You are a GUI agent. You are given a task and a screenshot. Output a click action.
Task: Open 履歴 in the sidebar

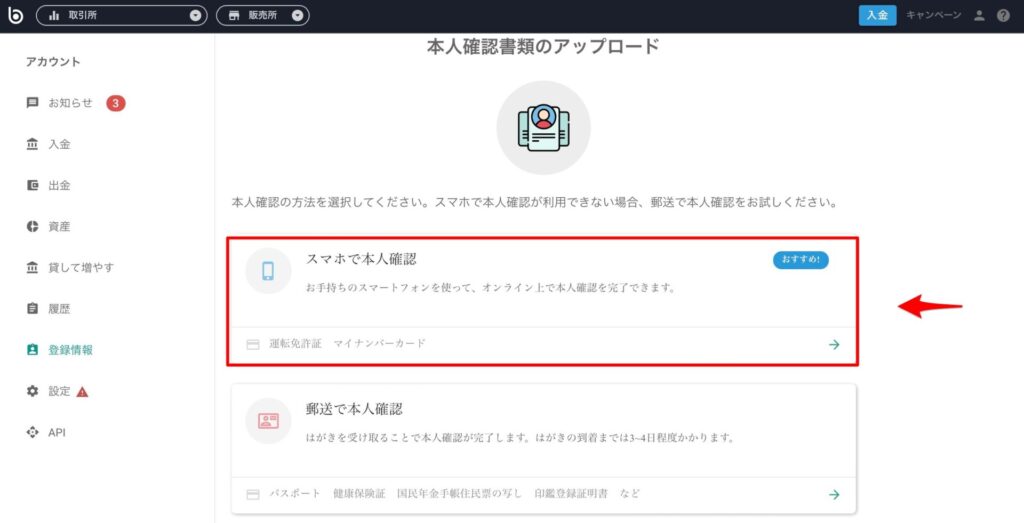59,309
